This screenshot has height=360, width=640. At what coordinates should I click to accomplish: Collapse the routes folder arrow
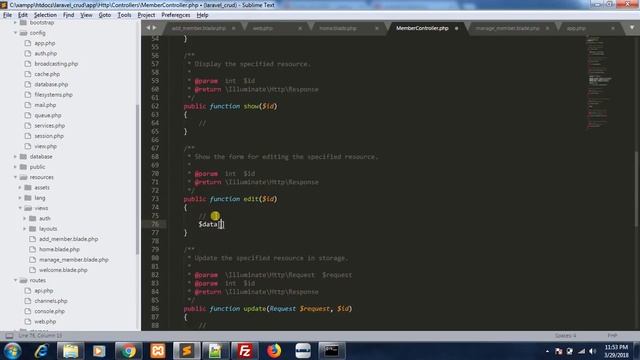click(16, 280)
